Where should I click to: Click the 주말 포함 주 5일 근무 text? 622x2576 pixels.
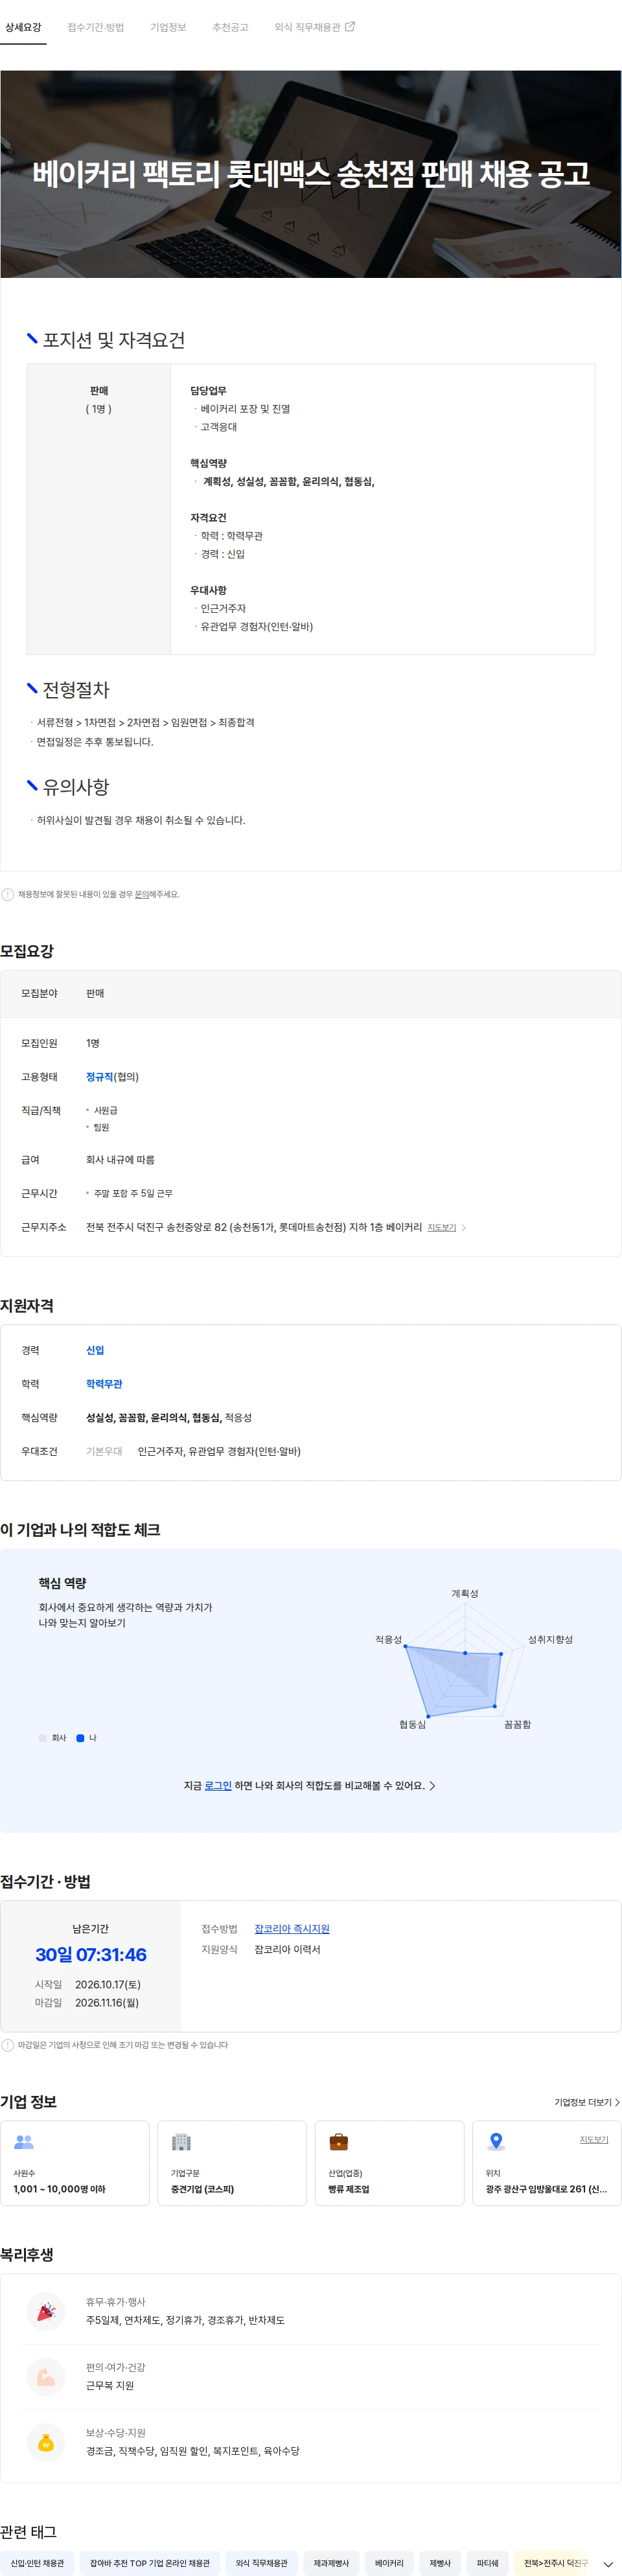[133, 1193]
